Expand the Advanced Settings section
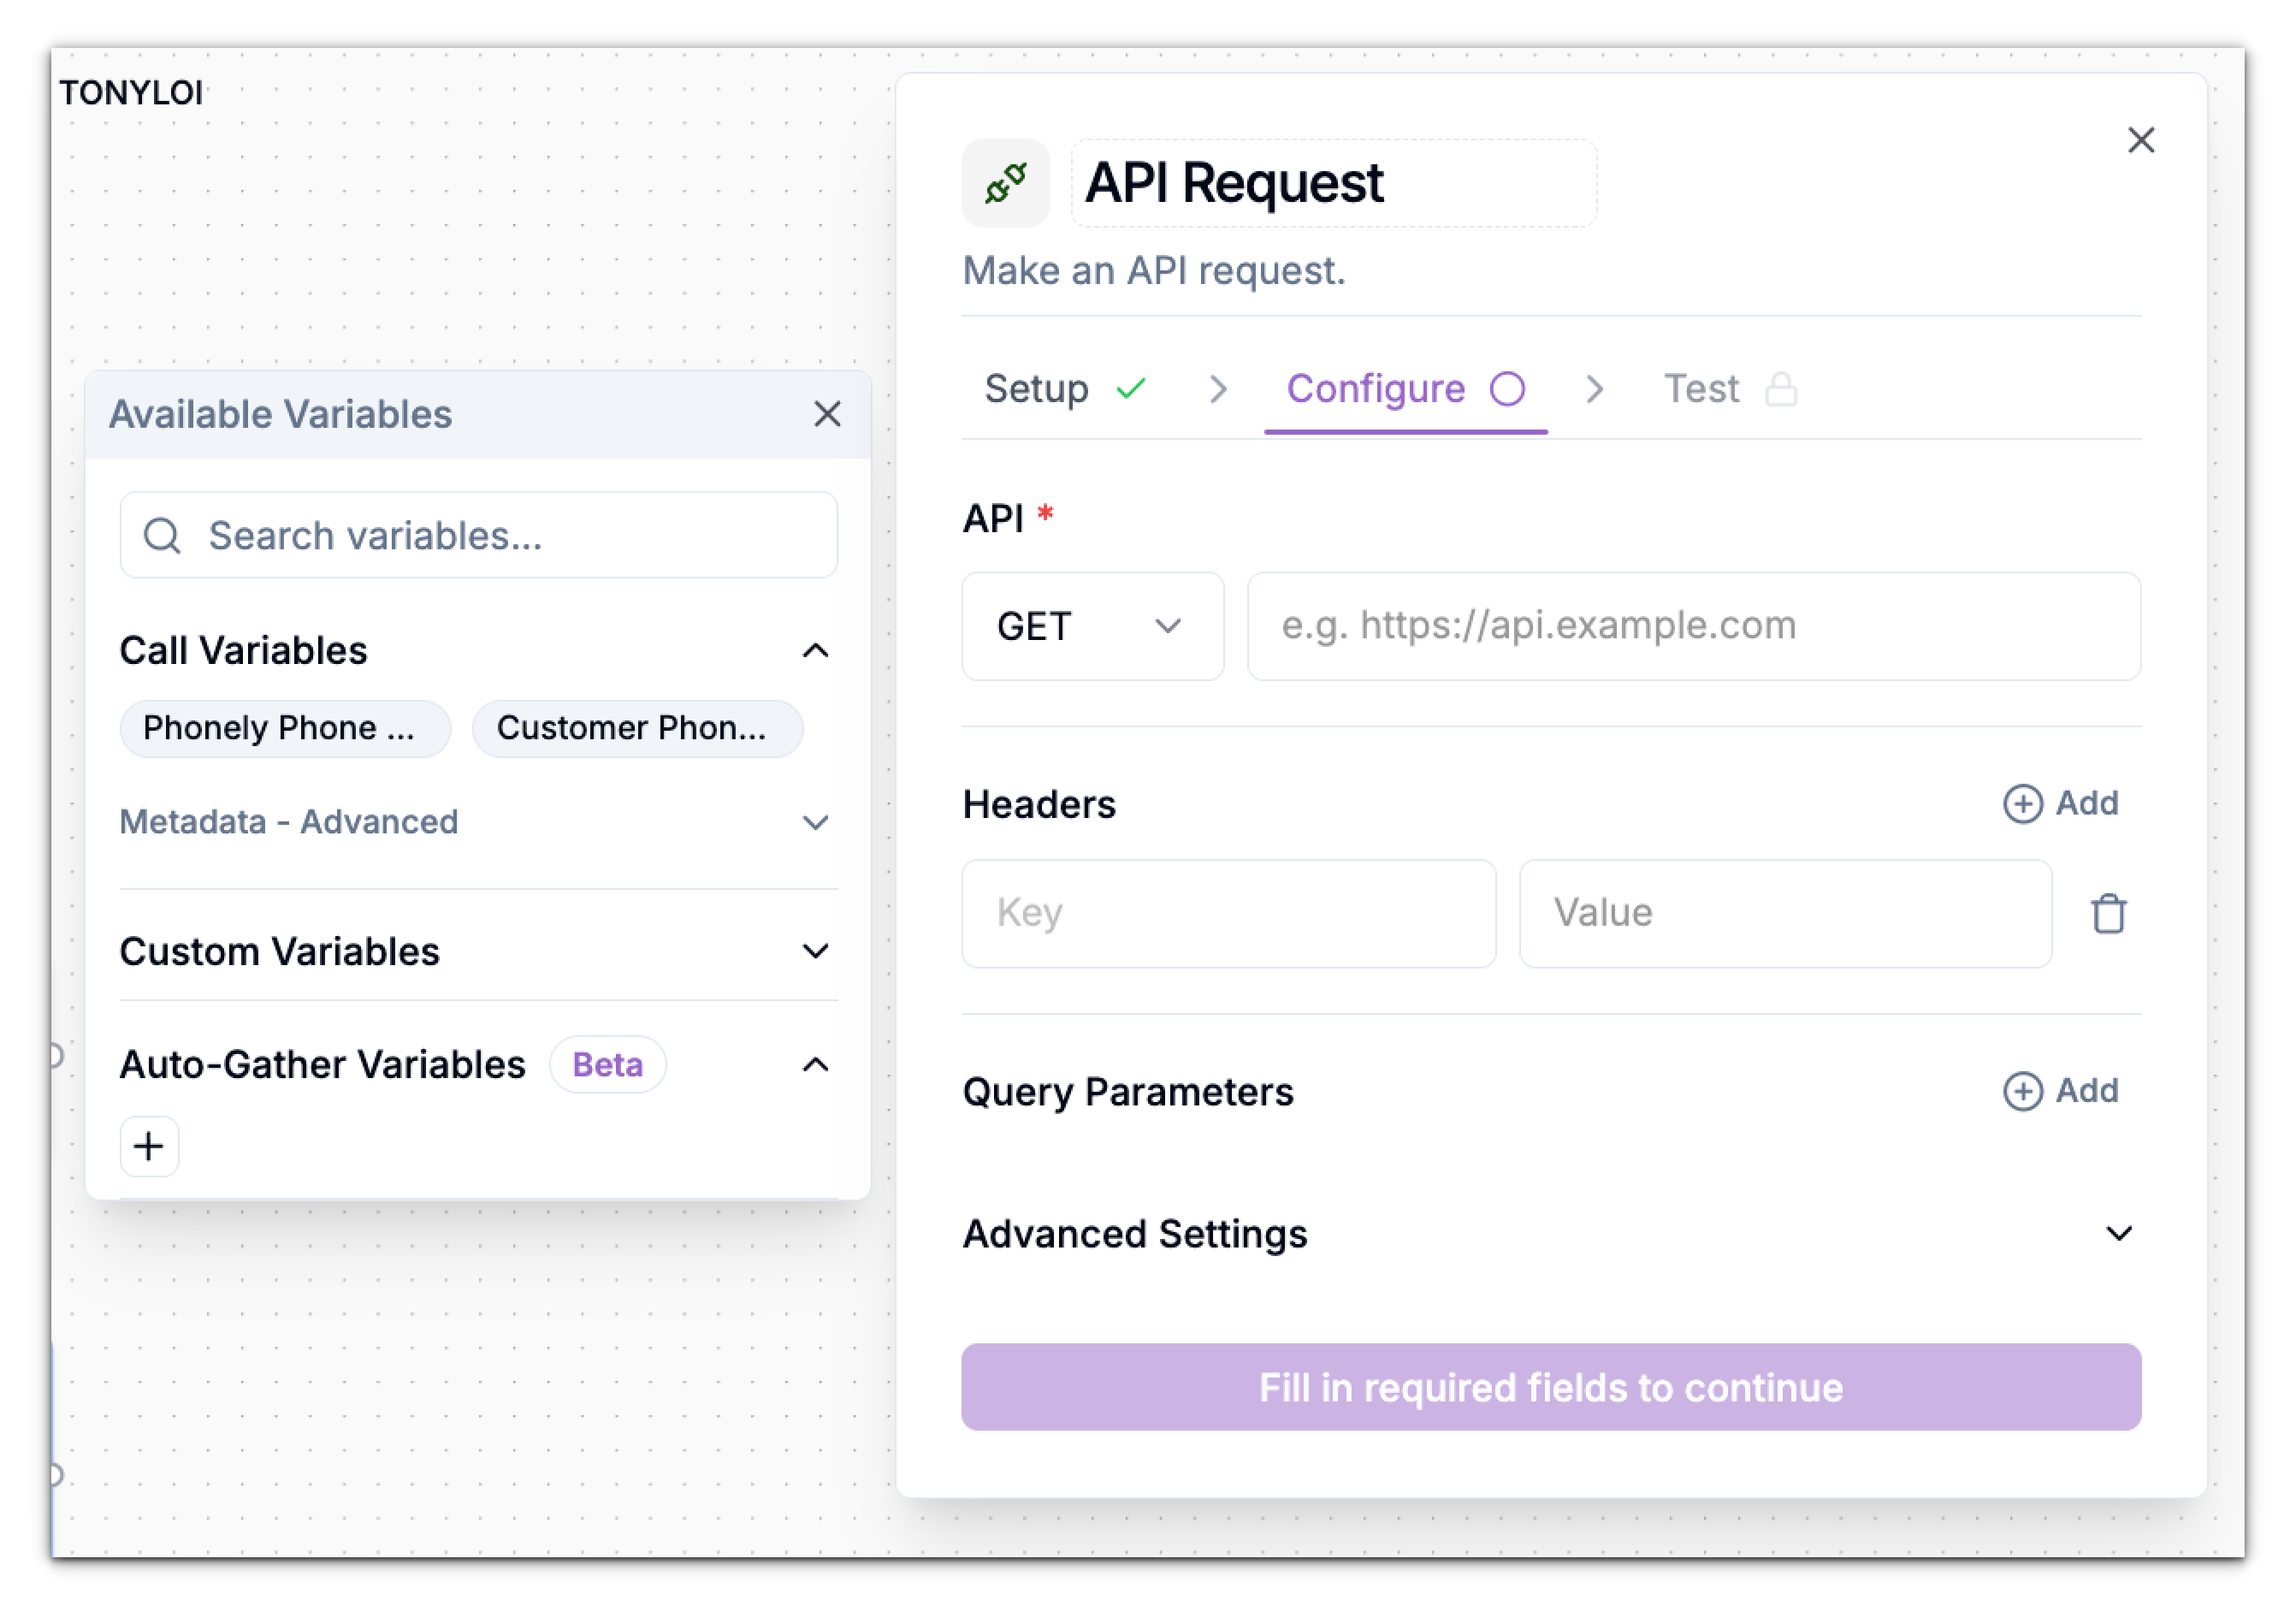 (2118, 1234)
